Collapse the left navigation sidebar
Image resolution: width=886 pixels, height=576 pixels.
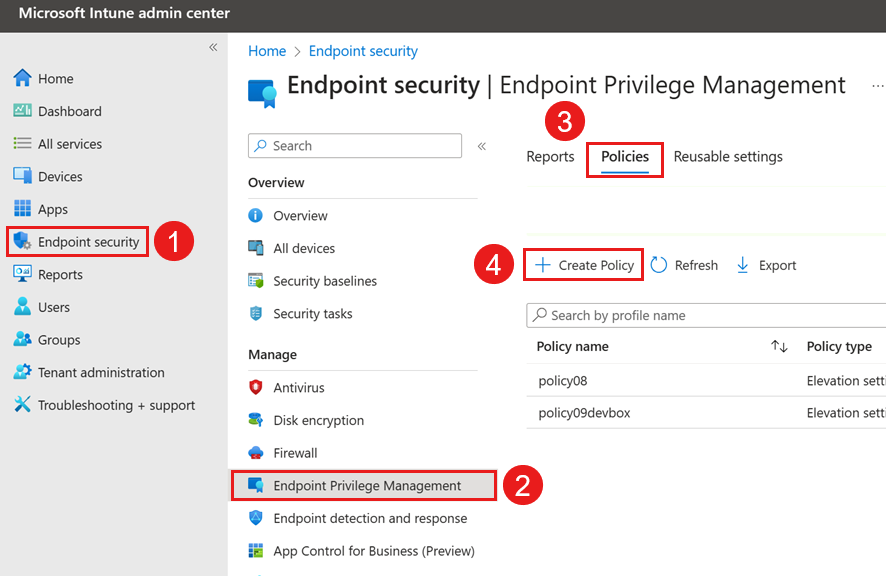[213, 47]
